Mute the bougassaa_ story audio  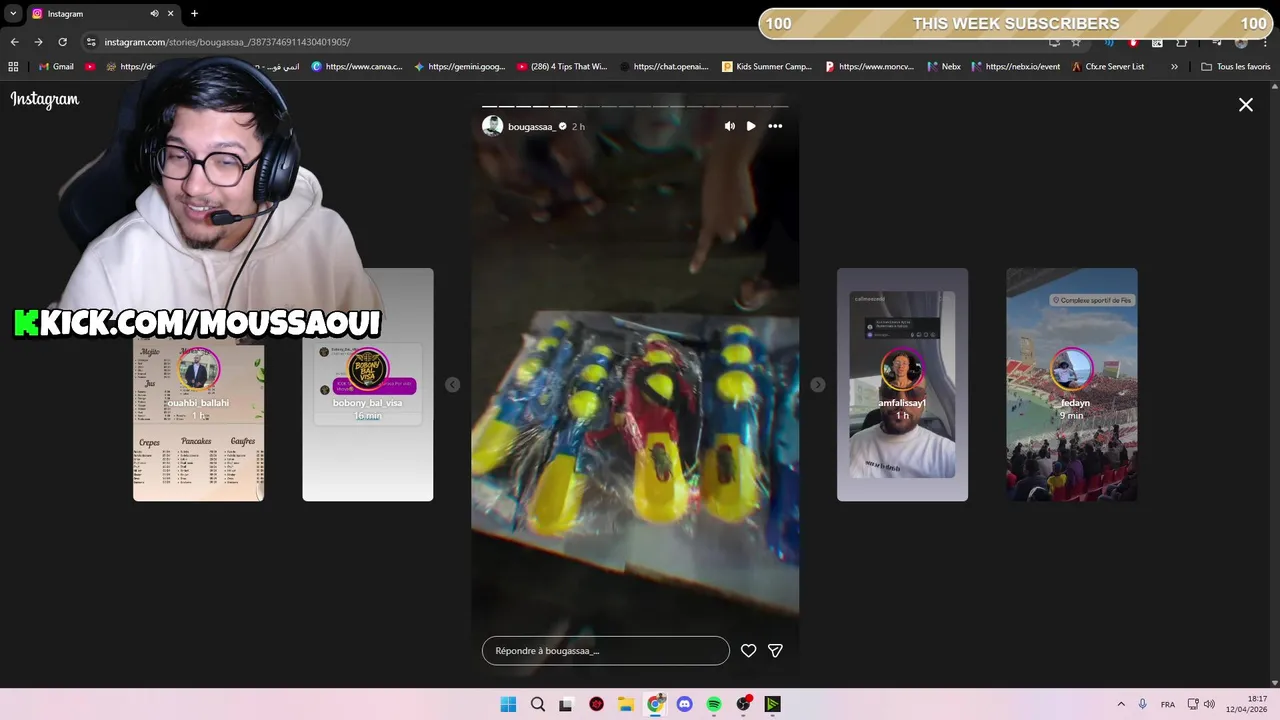730,126
